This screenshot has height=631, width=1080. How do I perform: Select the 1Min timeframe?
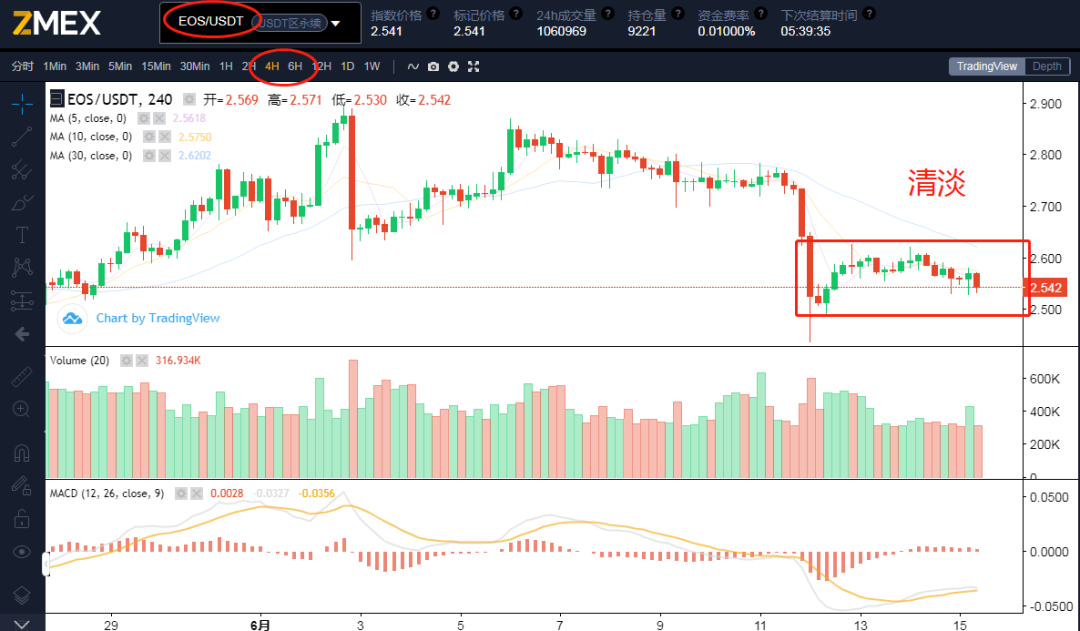tap(54, 66)
